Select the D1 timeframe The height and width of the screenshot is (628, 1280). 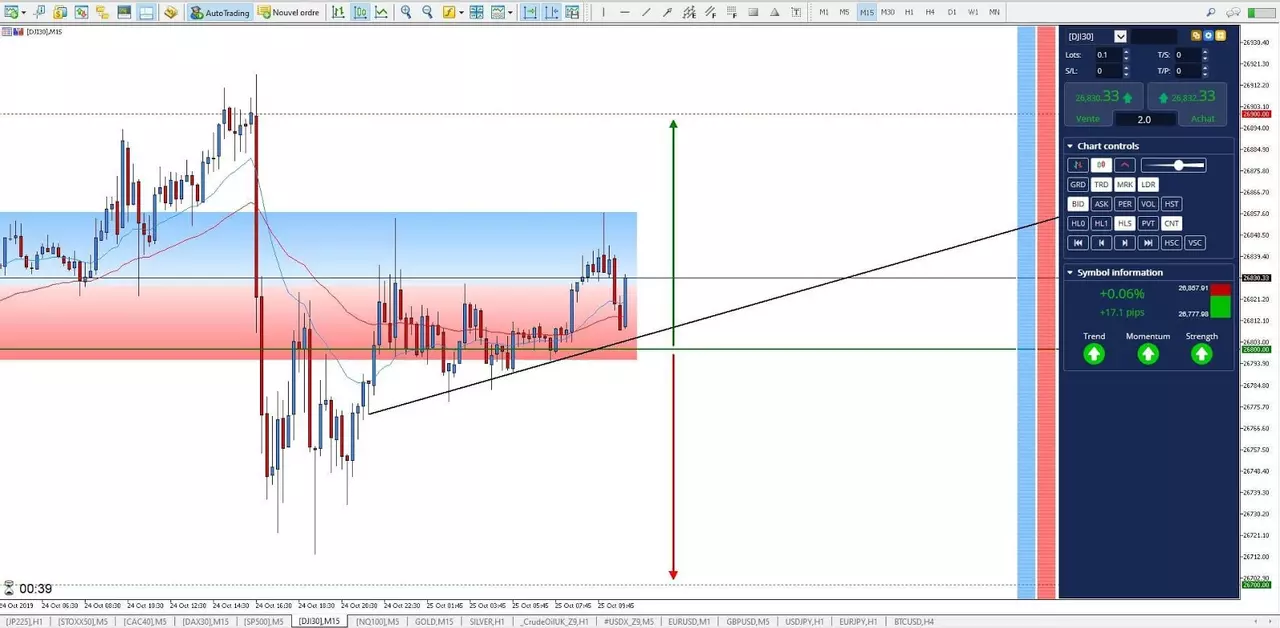[x=952, y=12]
